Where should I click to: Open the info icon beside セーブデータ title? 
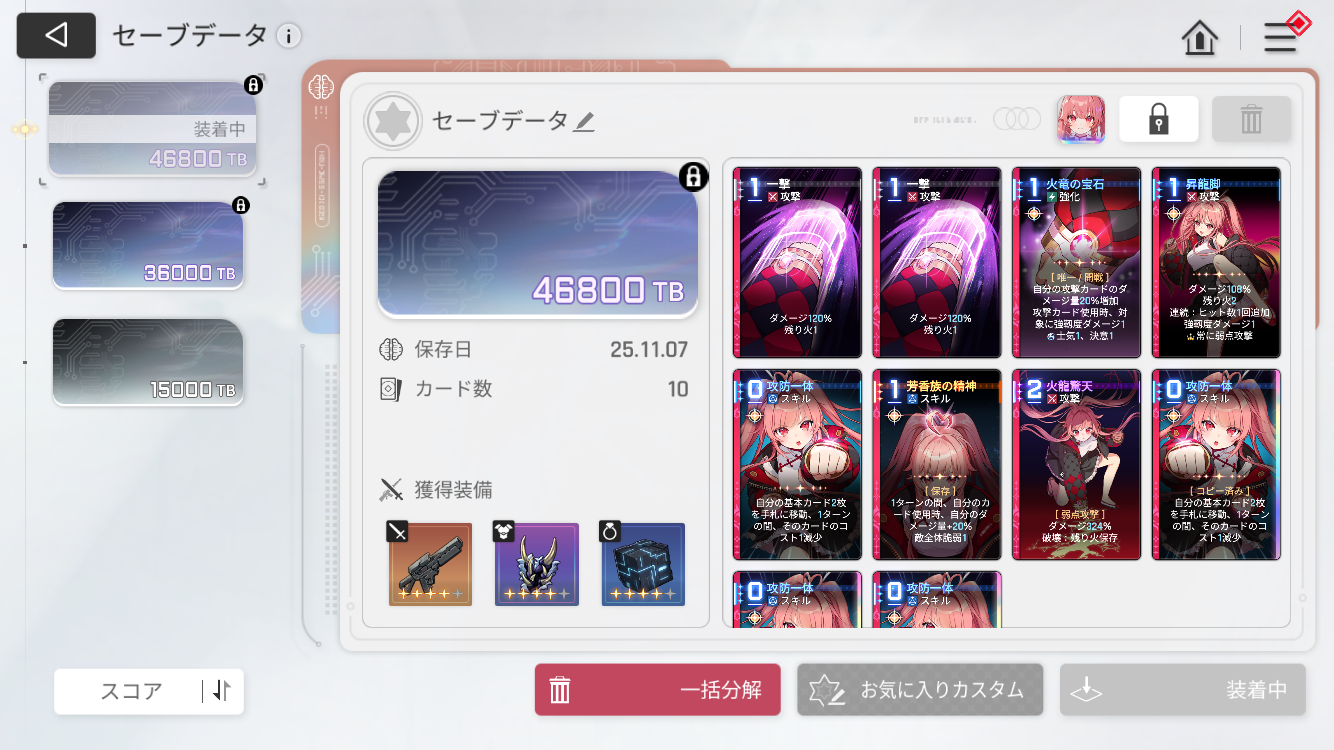click(x=288, y=36)
